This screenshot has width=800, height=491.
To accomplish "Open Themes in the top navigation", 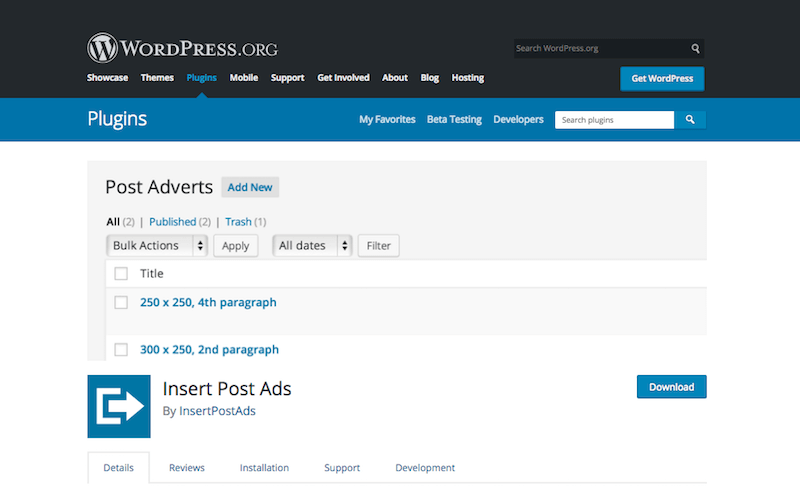I will (157, 78).
